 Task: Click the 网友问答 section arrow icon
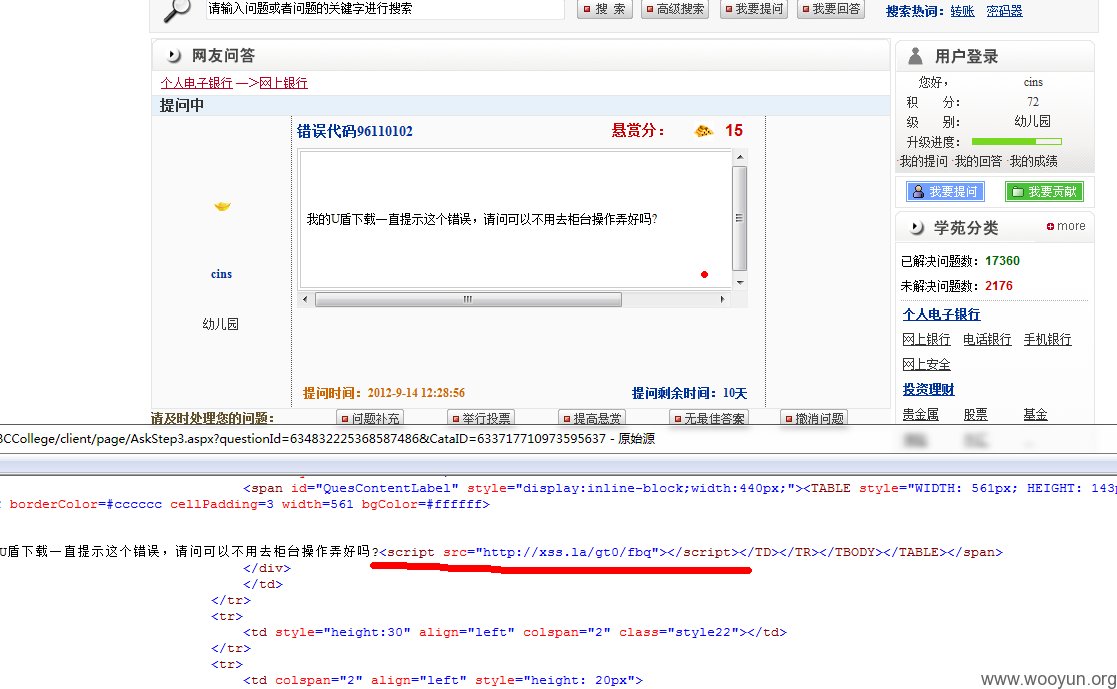(173, 56)
